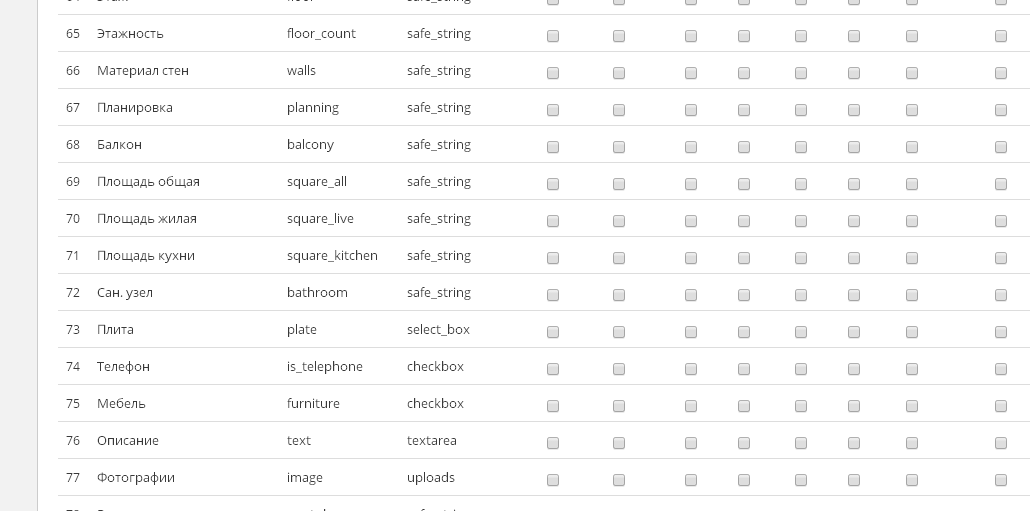Click the Площадь общая field name
1030x511 pixels.
148,182
